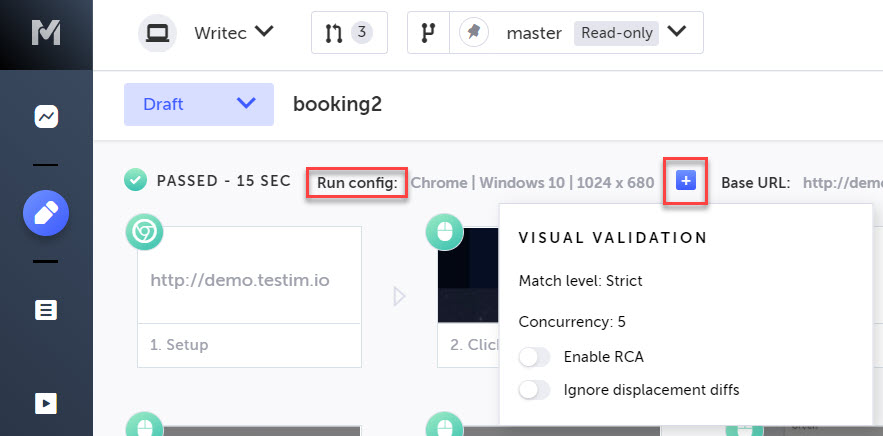Enable the RCA toggle
The width and height of the screenshot is (883, 436).
[535, 357]
